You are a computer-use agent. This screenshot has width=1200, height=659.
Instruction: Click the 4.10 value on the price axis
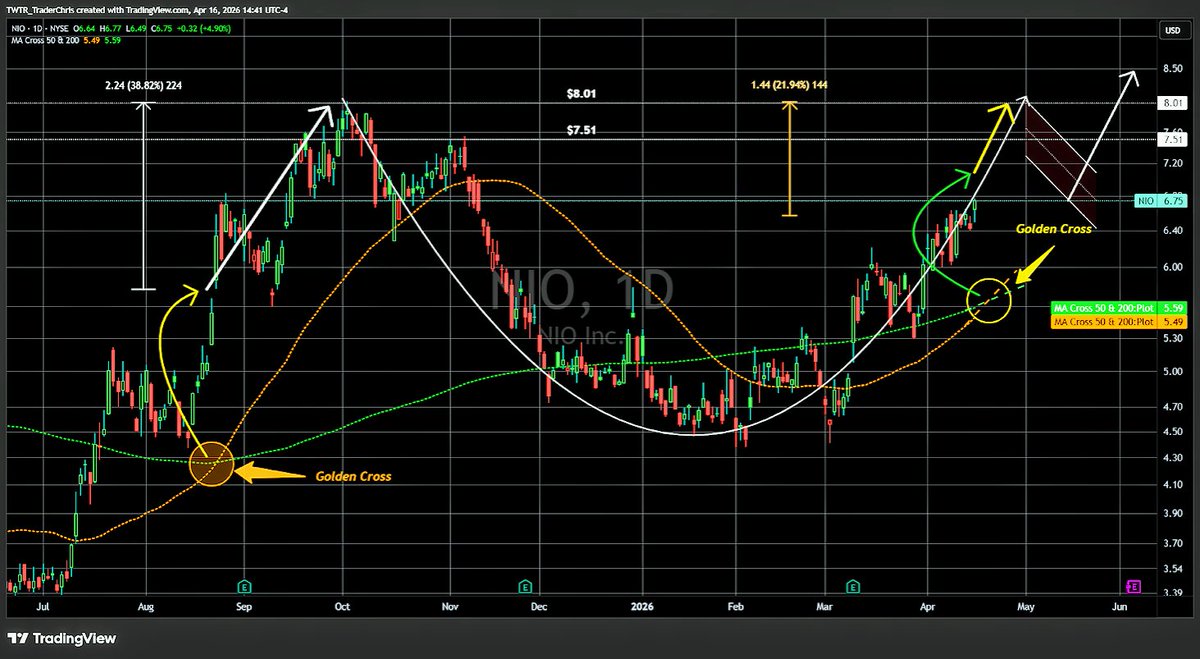pos(1172,485)
